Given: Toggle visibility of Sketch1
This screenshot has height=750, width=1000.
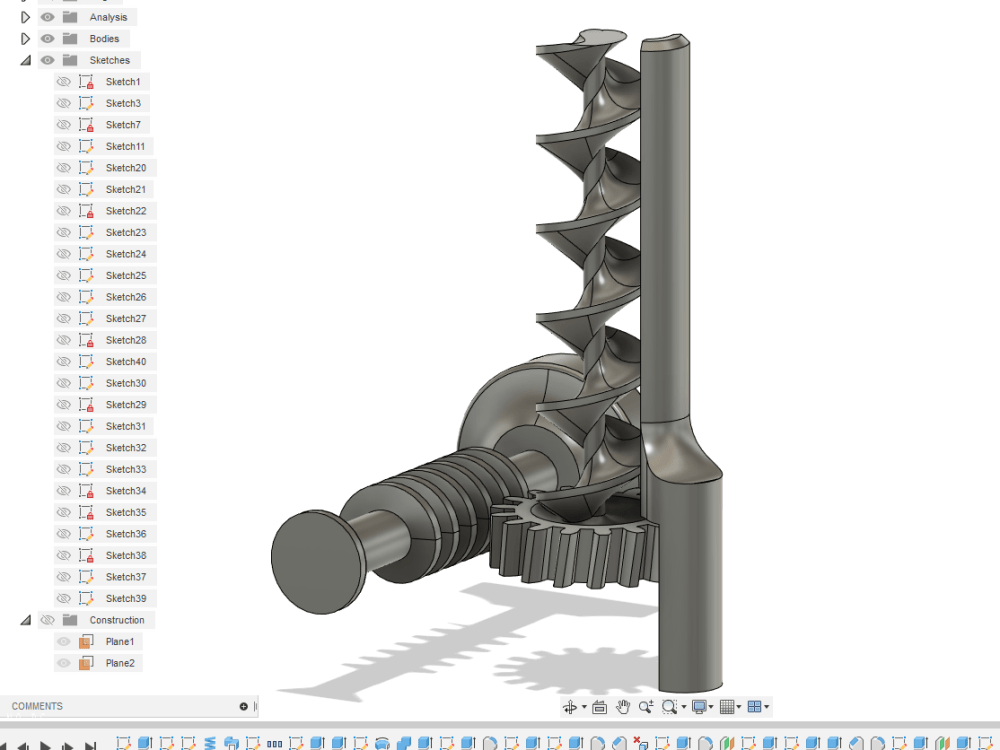Looking at the screenshot, I should 62,81.
